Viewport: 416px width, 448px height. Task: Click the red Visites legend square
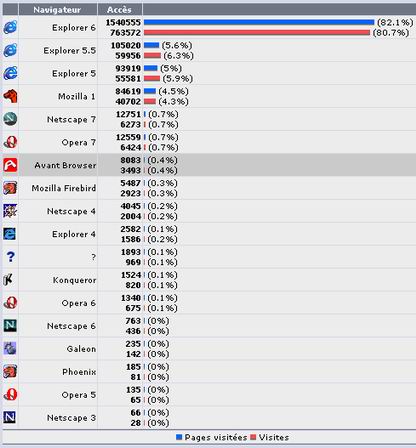(x=253, y=437)
